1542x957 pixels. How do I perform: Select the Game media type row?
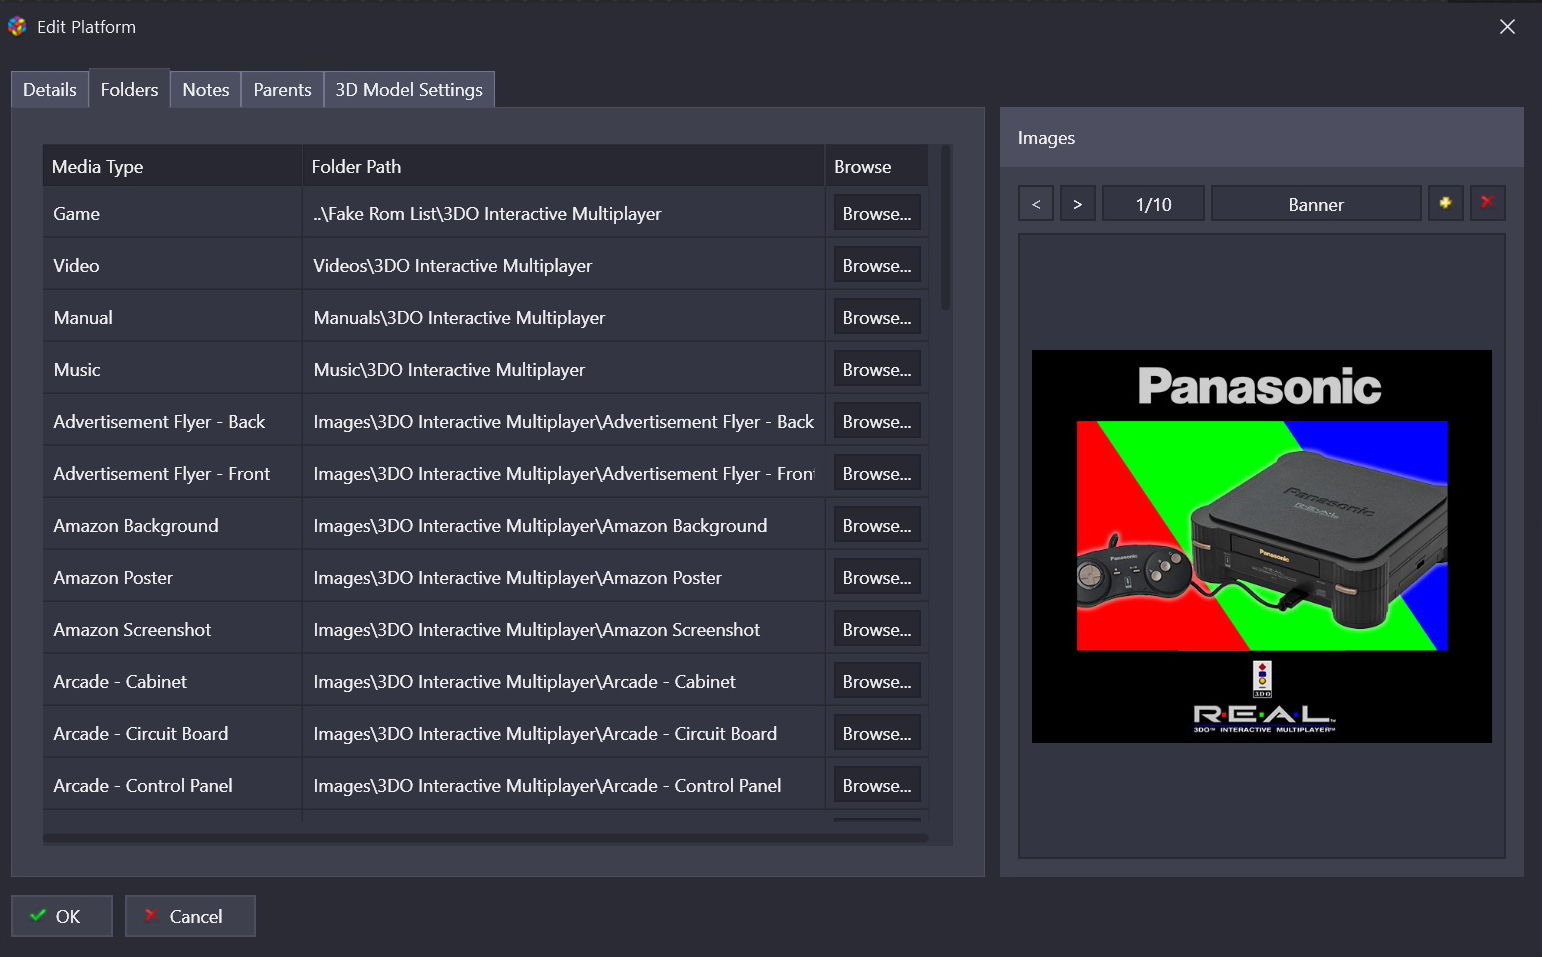coord(172,213)
